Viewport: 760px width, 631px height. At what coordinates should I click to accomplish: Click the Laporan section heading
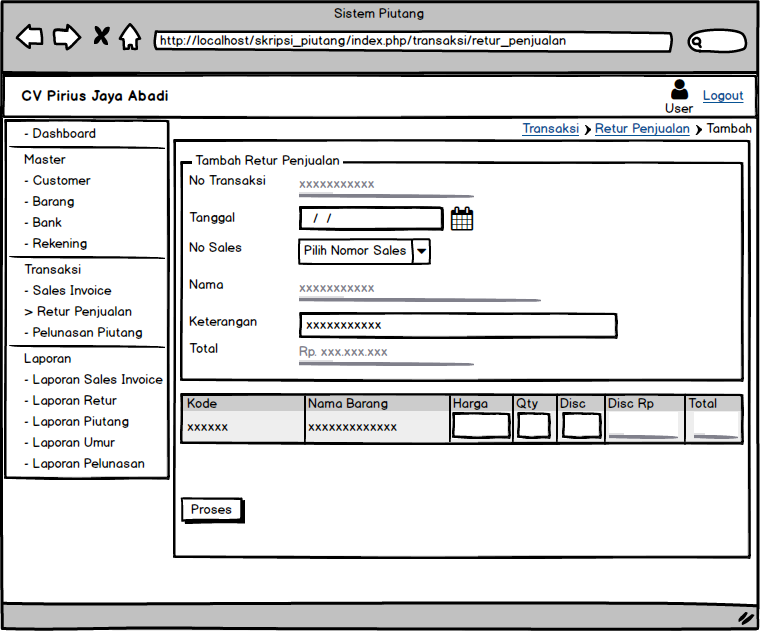point(48,359)
